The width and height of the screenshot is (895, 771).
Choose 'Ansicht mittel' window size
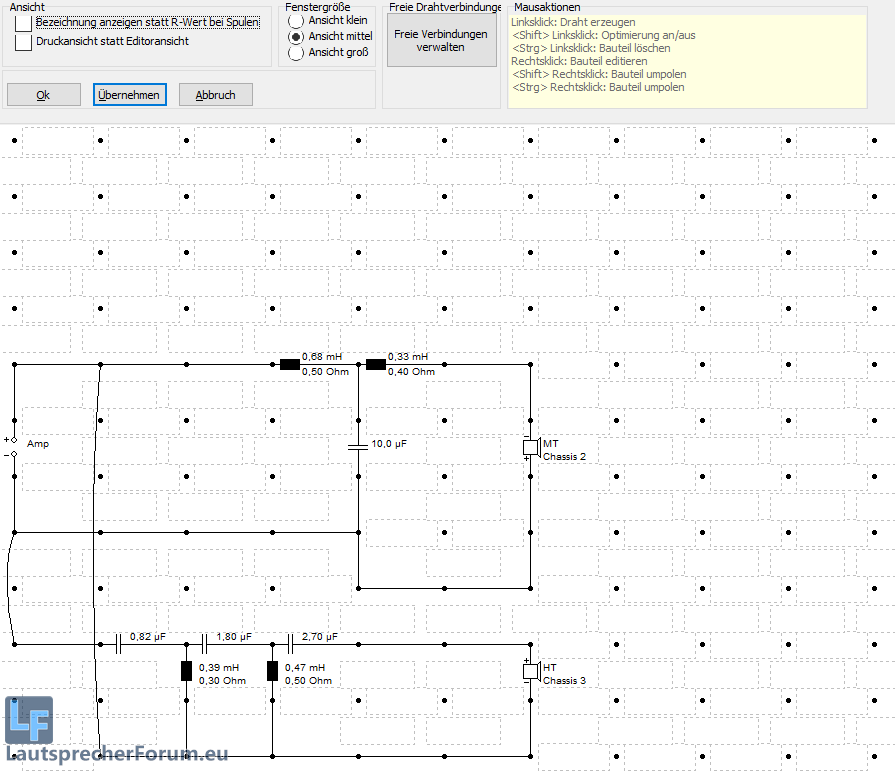coord(296,36)
